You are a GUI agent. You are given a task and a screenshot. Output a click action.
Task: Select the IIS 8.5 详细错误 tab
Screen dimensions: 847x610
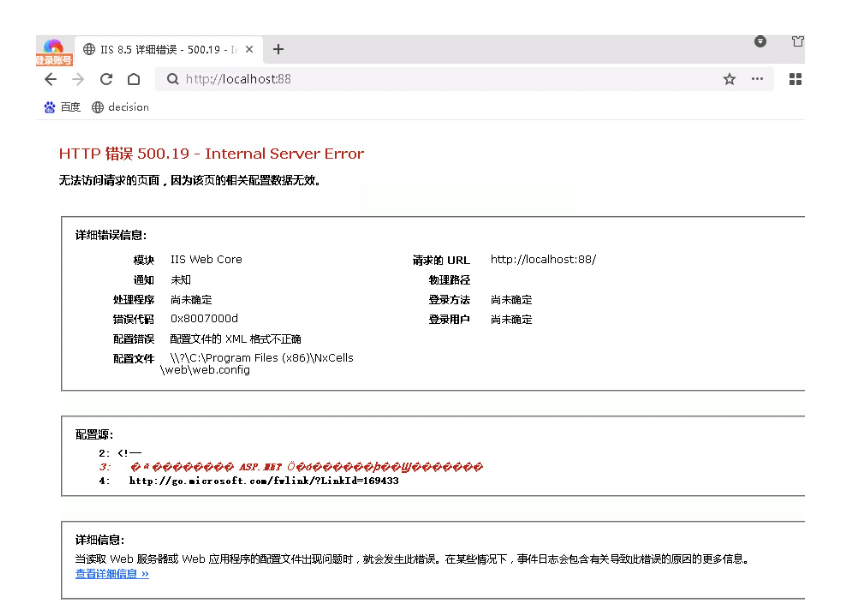pos(160,49)
